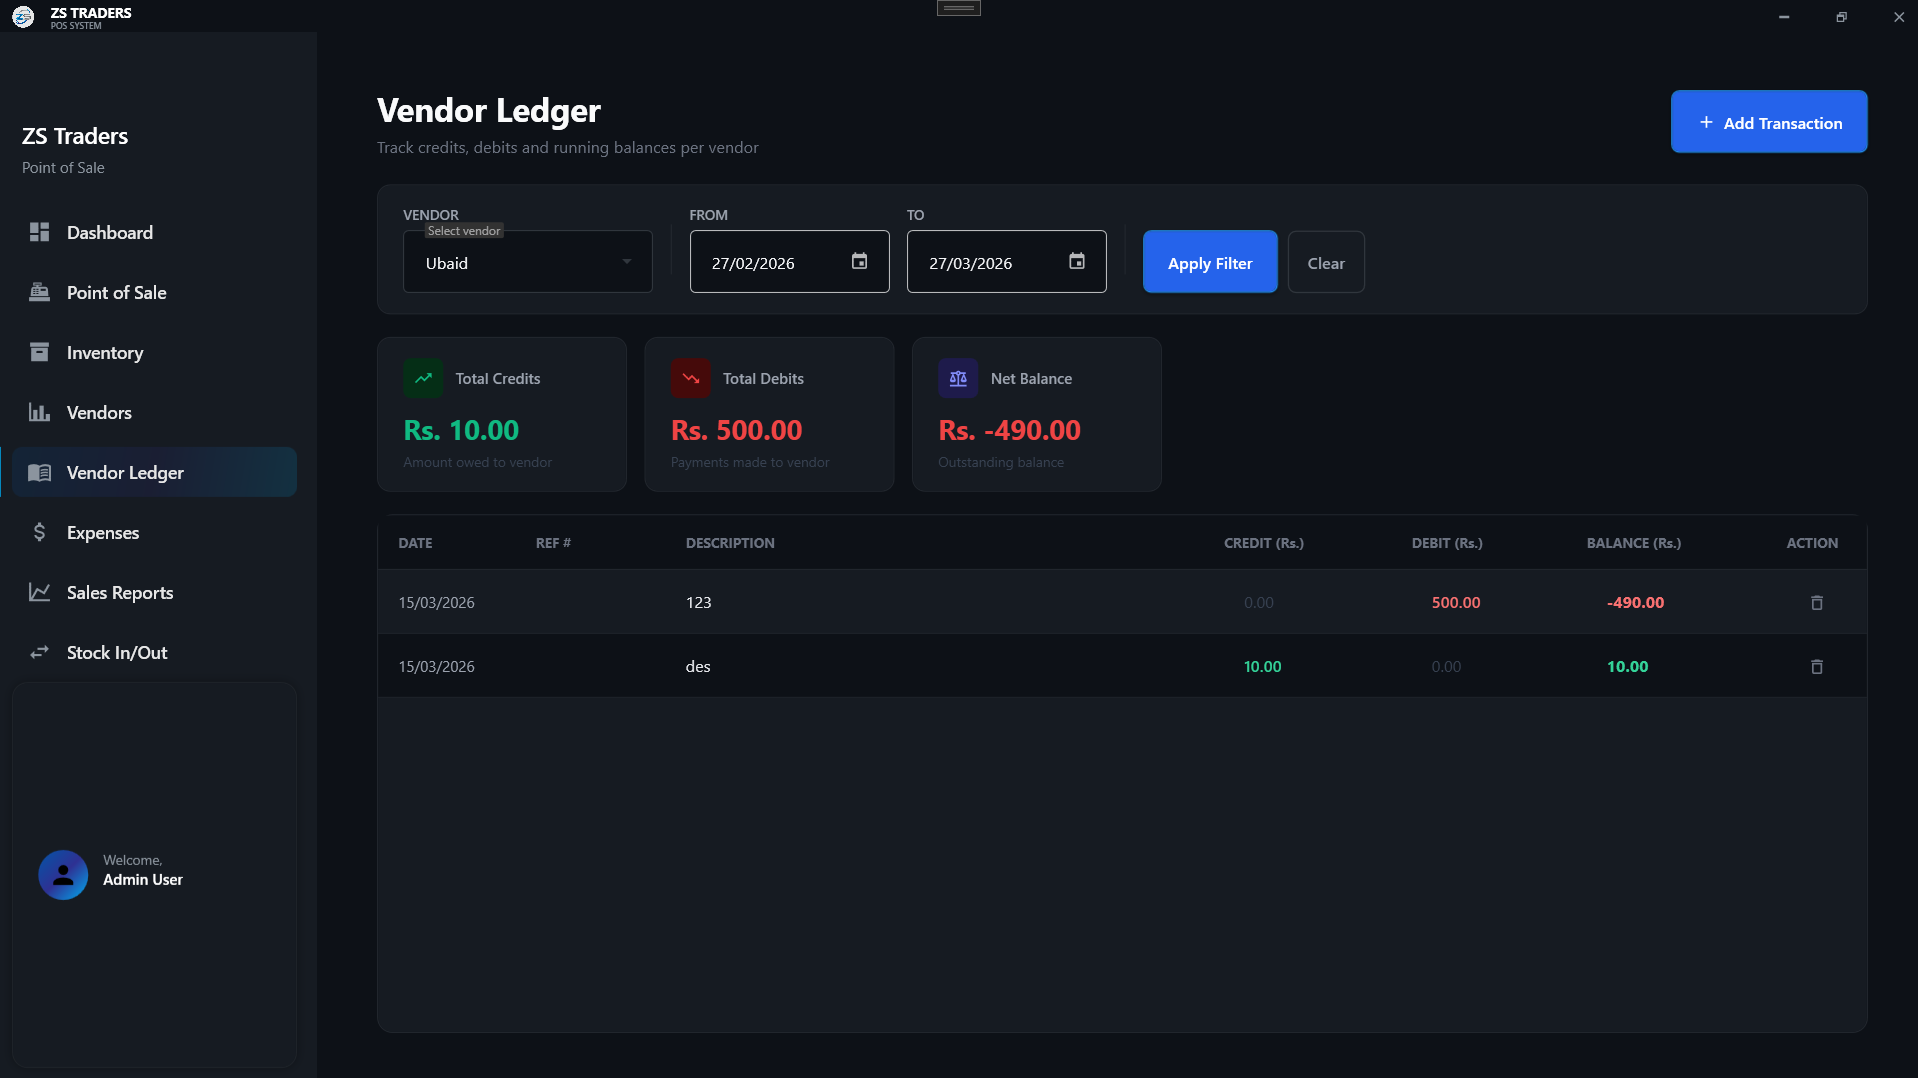This screenshot has width=1918, height=1078.
Task: Delete the des transaction row
Action: point(1816,666)
